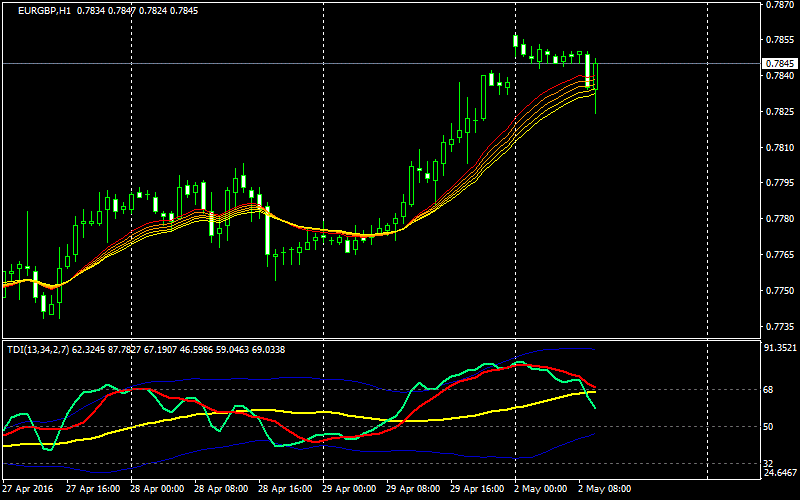This screenshot has height=500, width=800.
Task: Click the 29 Apr 16:00 time label
Action: coord(477,489)
